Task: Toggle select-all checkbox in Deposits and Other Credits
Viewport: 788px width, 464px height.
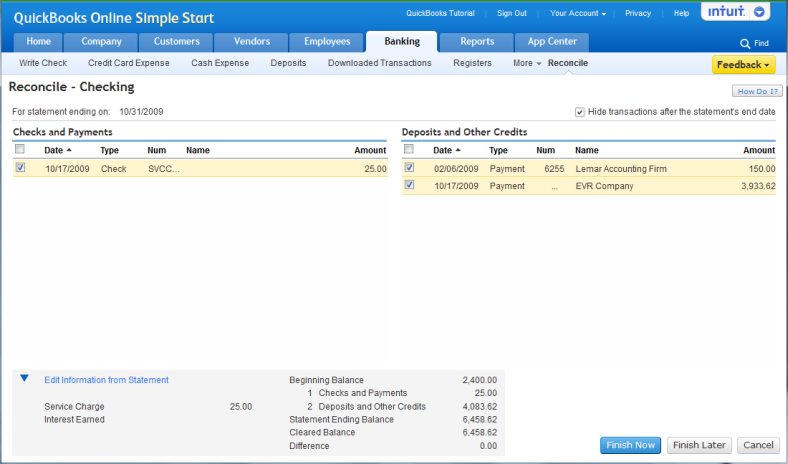Action: pos(409,149)
